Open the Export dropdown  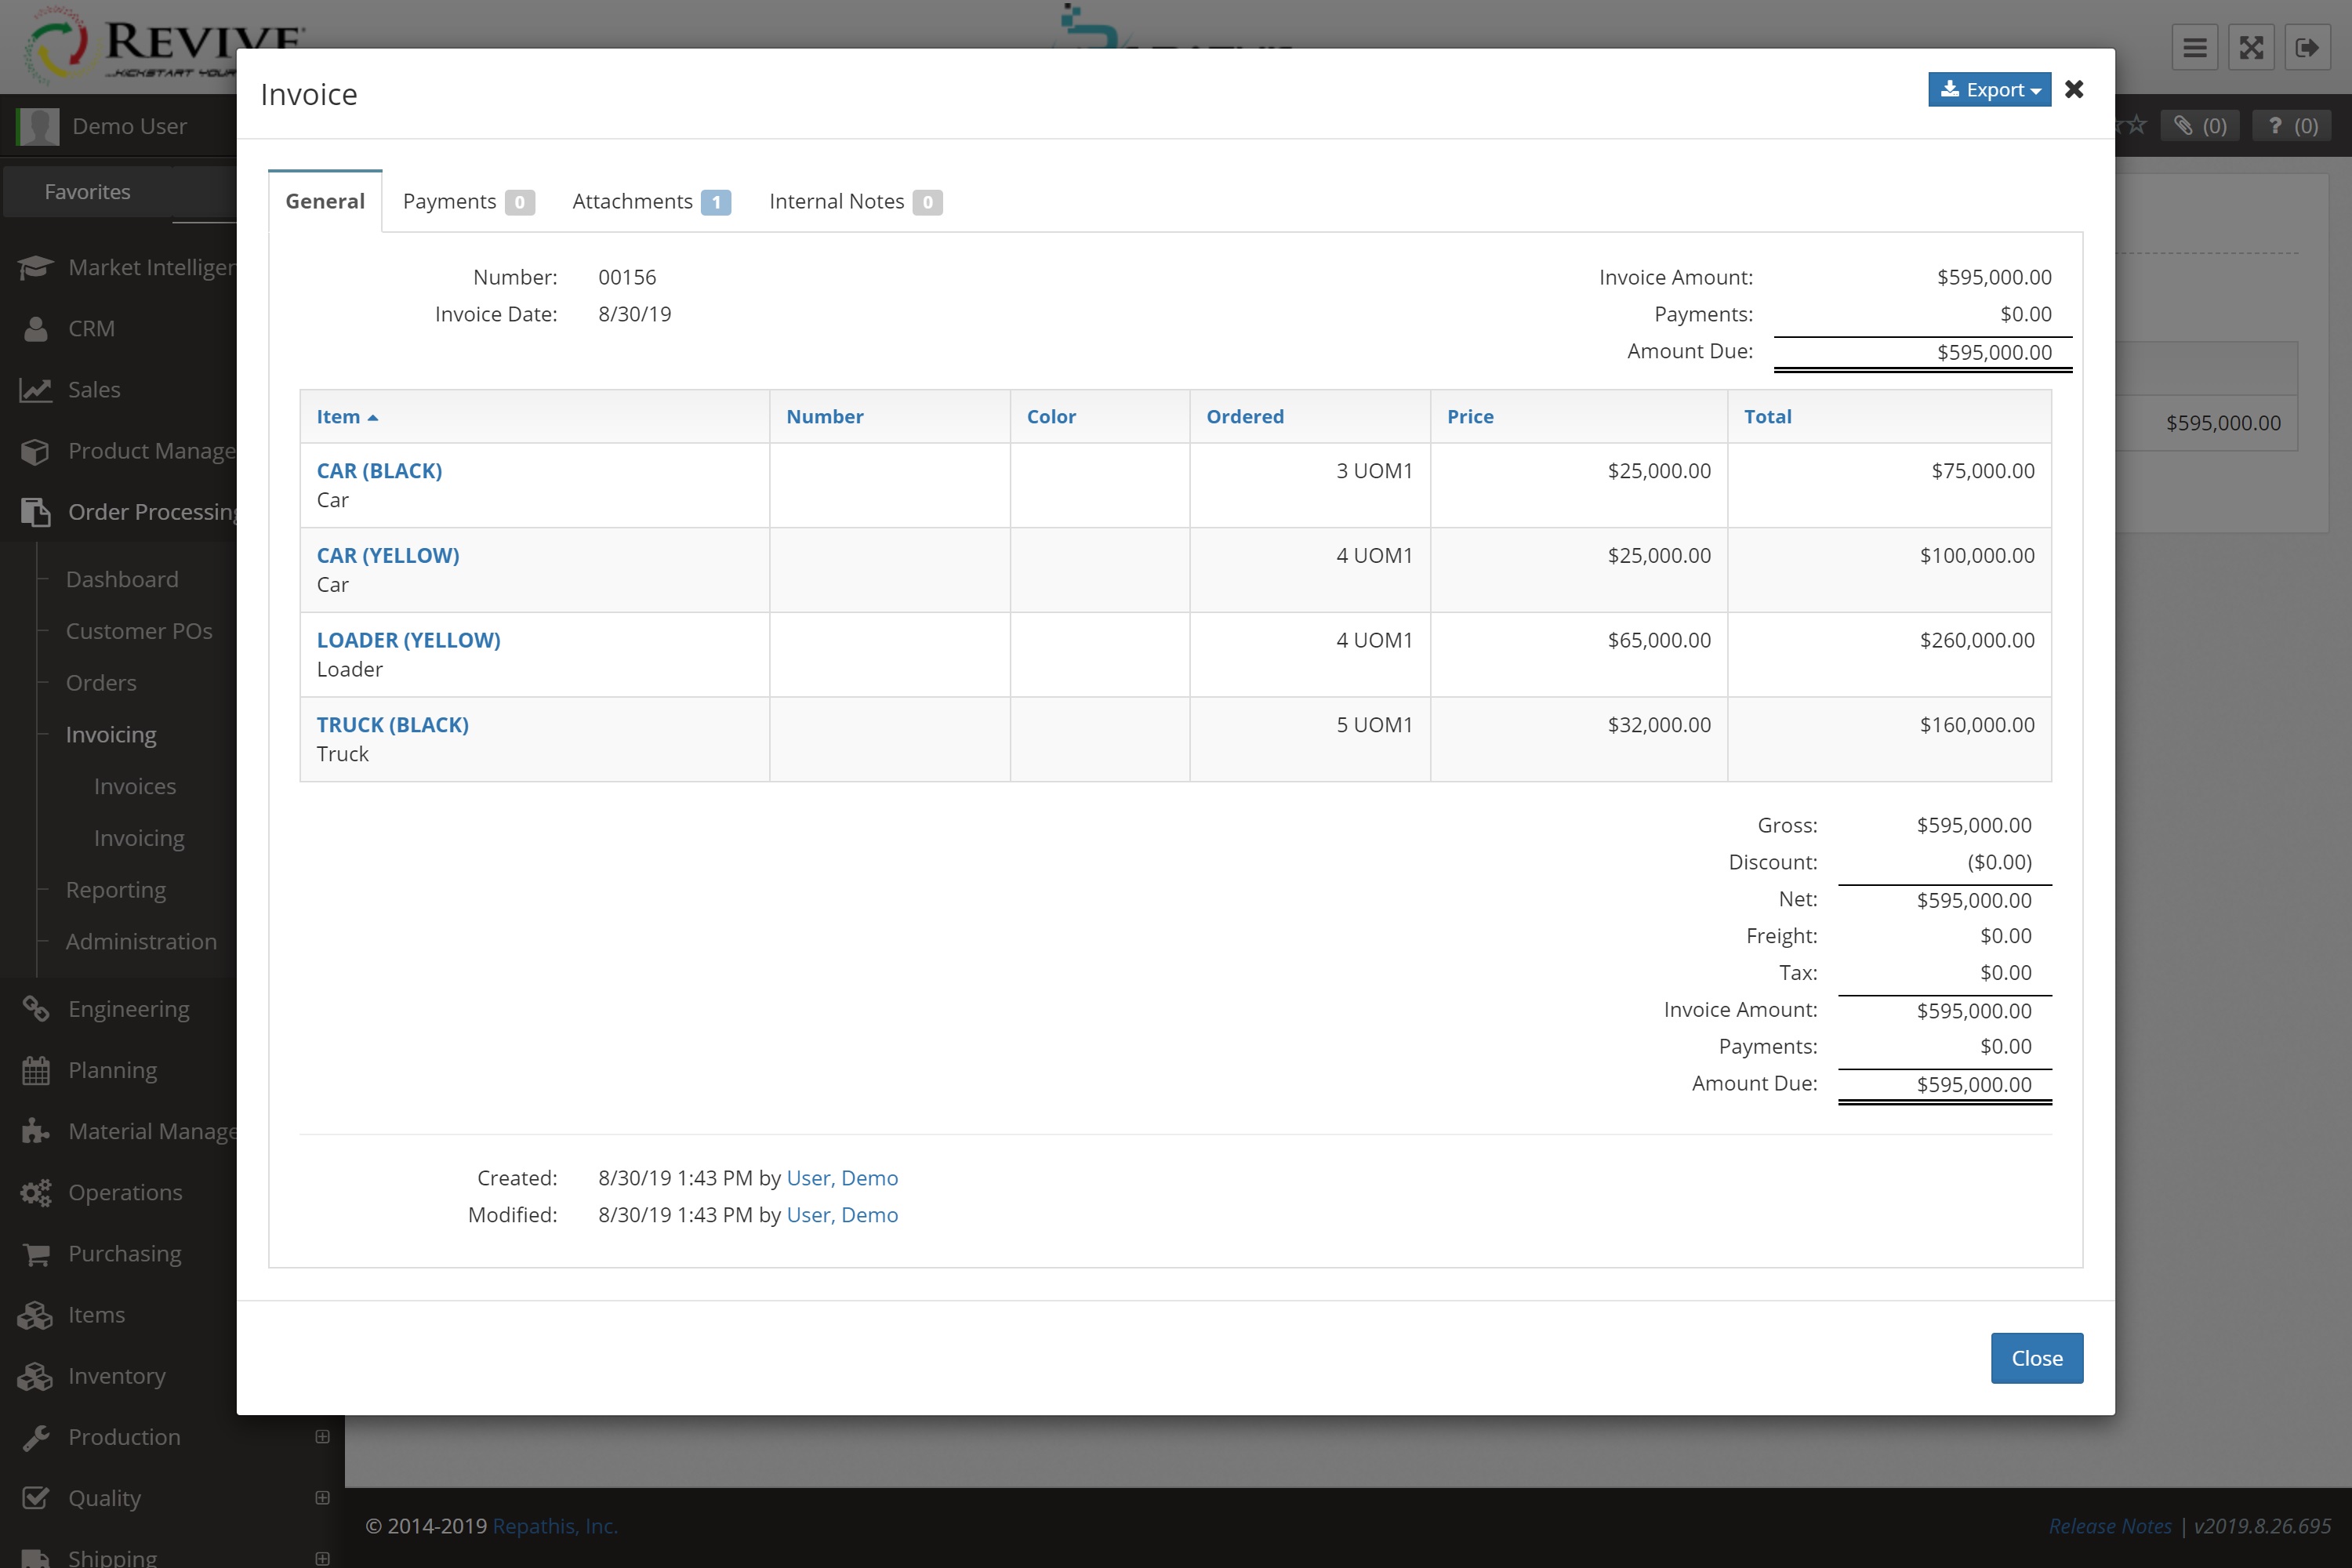(x=1988, y=90)
